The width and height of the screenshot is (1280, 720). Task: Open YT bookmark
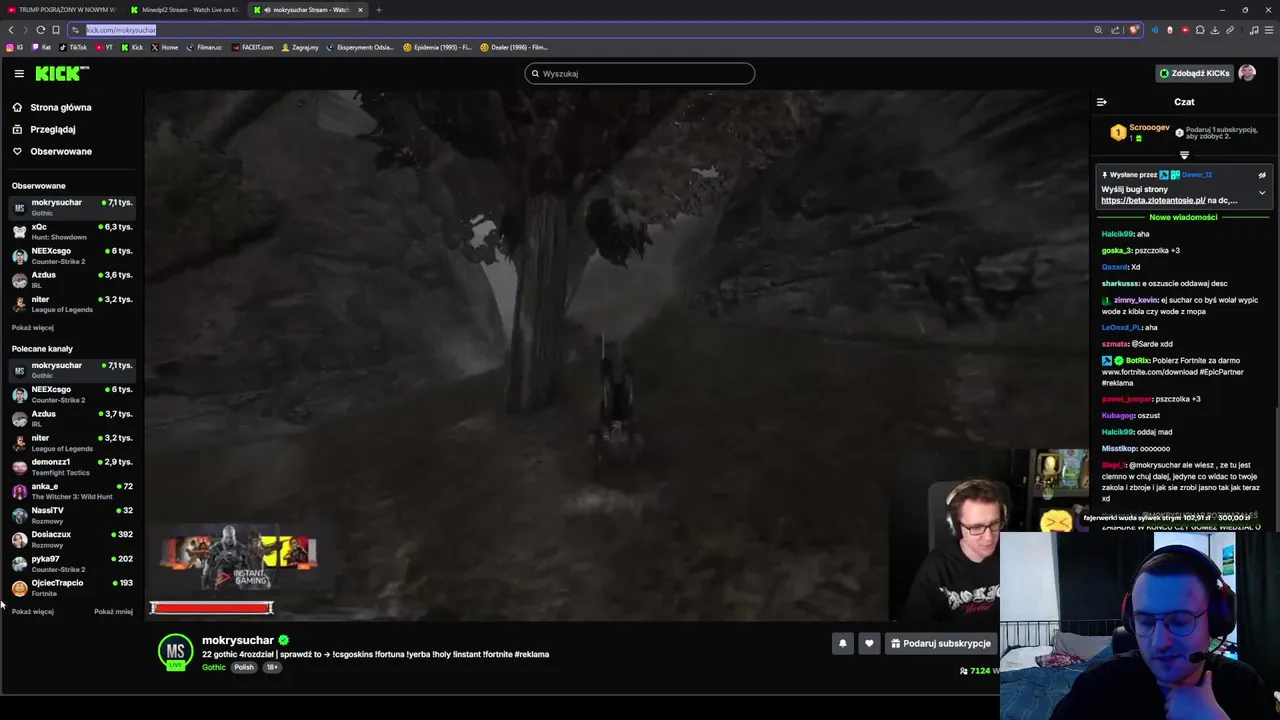(104, 47)
